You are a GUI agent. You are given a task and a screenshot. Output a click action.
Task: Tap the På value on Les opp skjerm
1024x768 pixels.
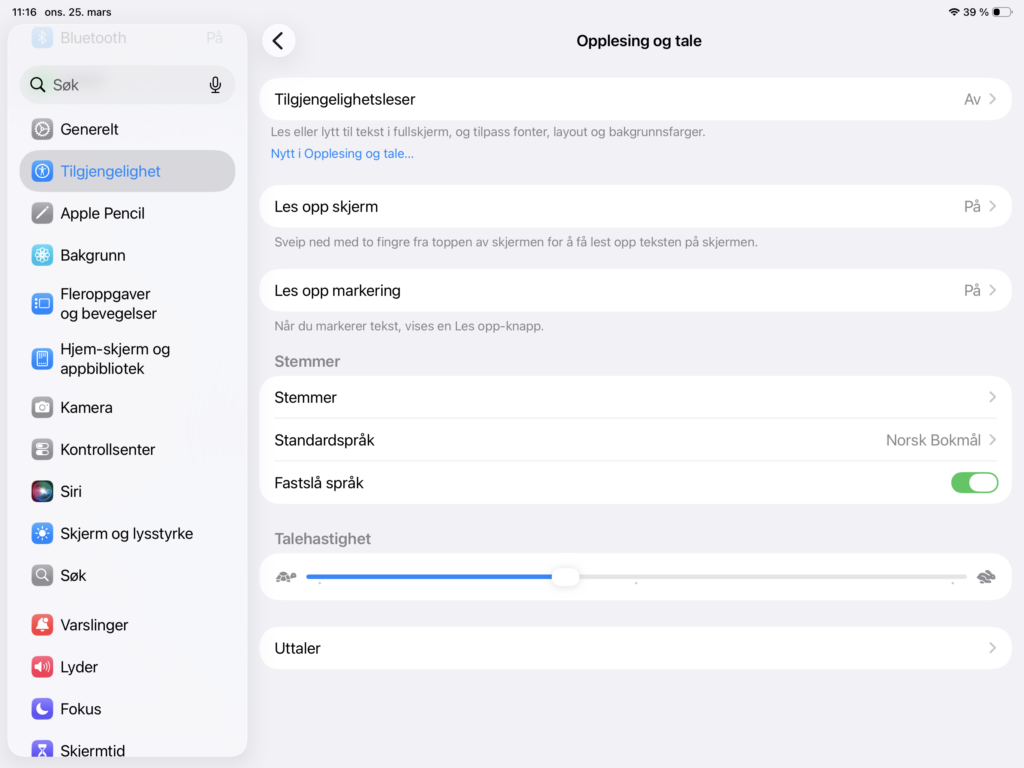click(x=972, y=206)
